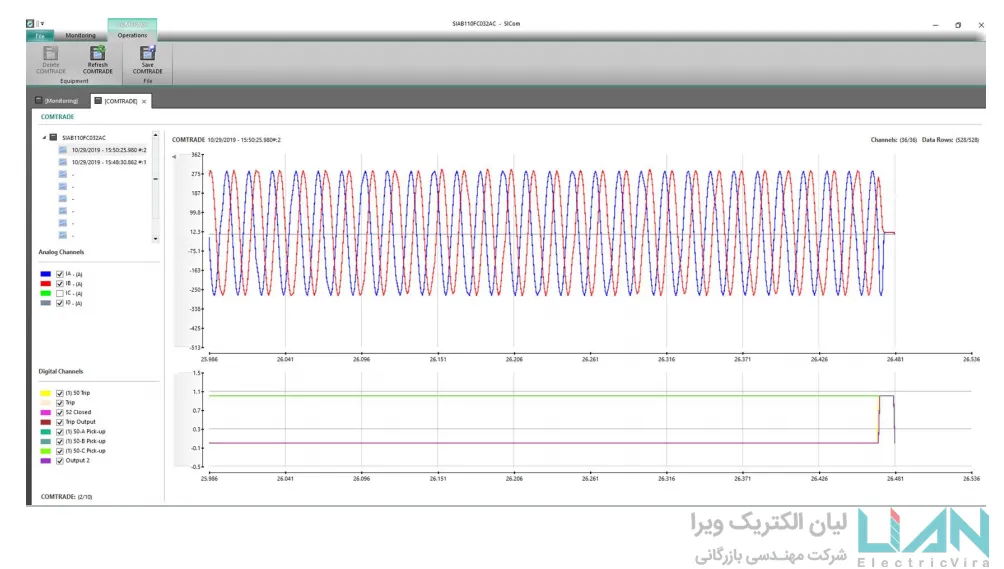The image size is (1004, 569).
Task: Click the gray I0 color swatch
Action: pos(45,303)
